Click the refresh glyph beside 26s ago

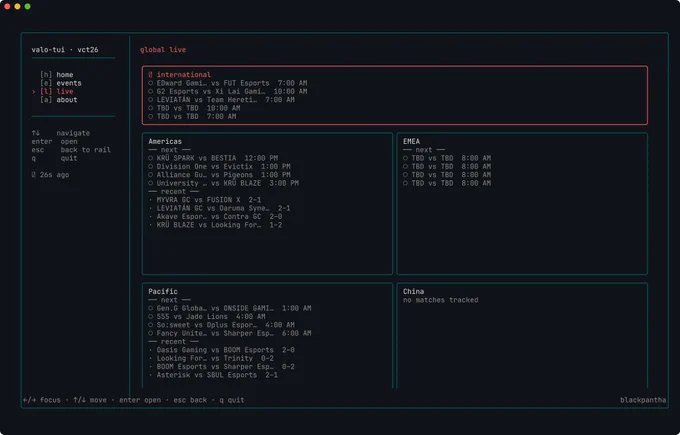tap(33, 175)
